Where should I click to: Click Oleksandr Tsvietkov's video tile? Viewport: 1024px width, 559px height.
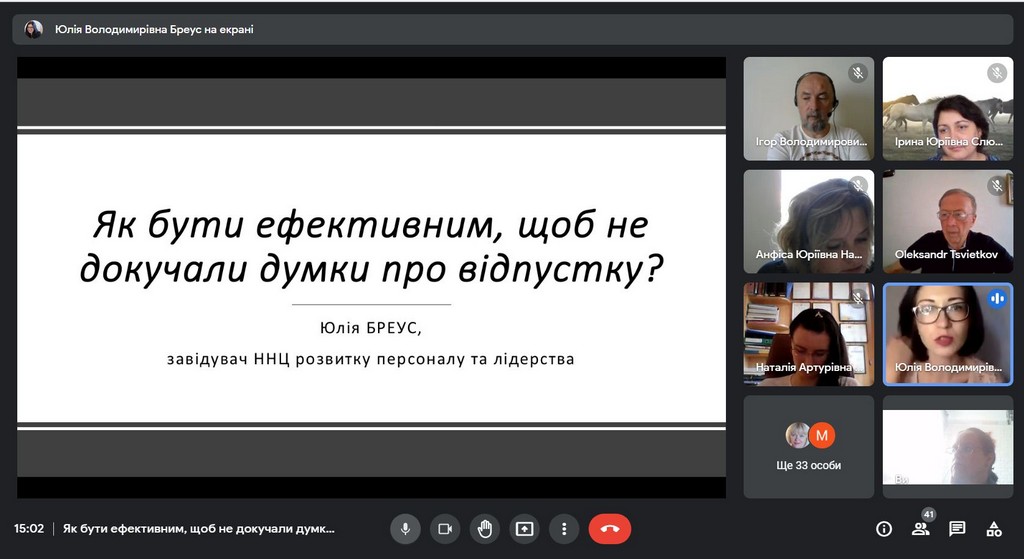(947, 221)
